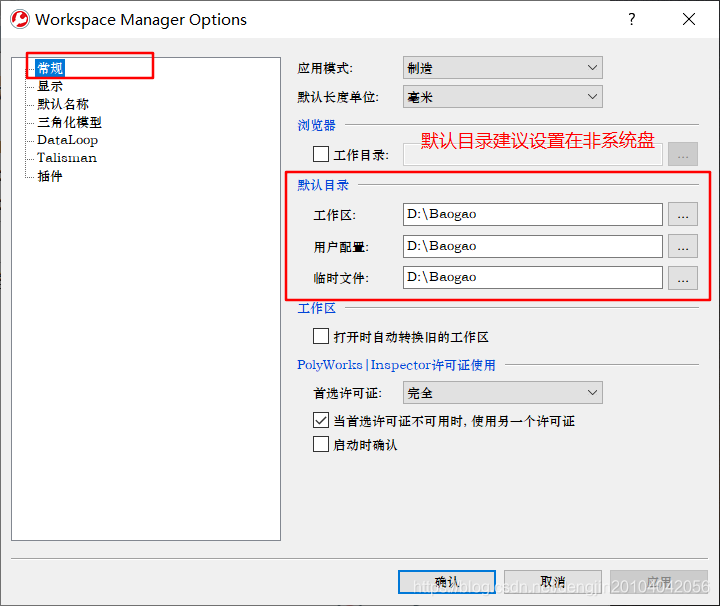The width and height of the screenshot is (720, 606).
Task: Browse for 工作区 default folder
Action: pyautogui.click(x=683, y=214)
